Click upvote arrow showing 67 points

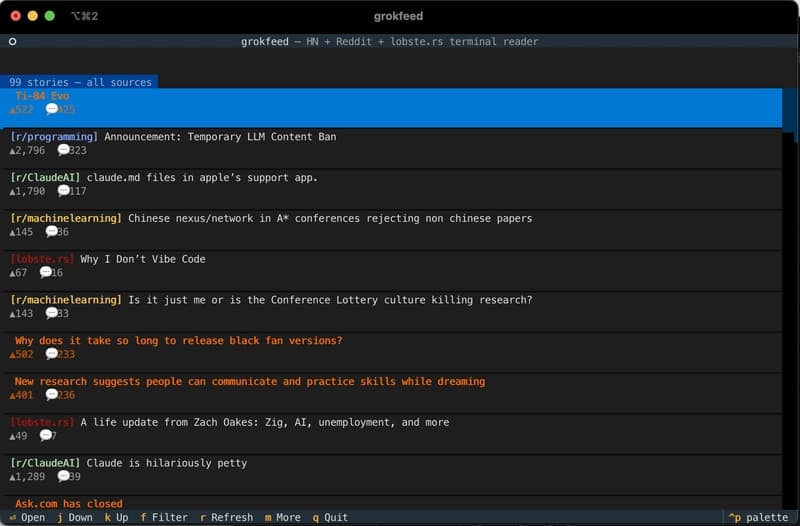(x=12, y=273)
